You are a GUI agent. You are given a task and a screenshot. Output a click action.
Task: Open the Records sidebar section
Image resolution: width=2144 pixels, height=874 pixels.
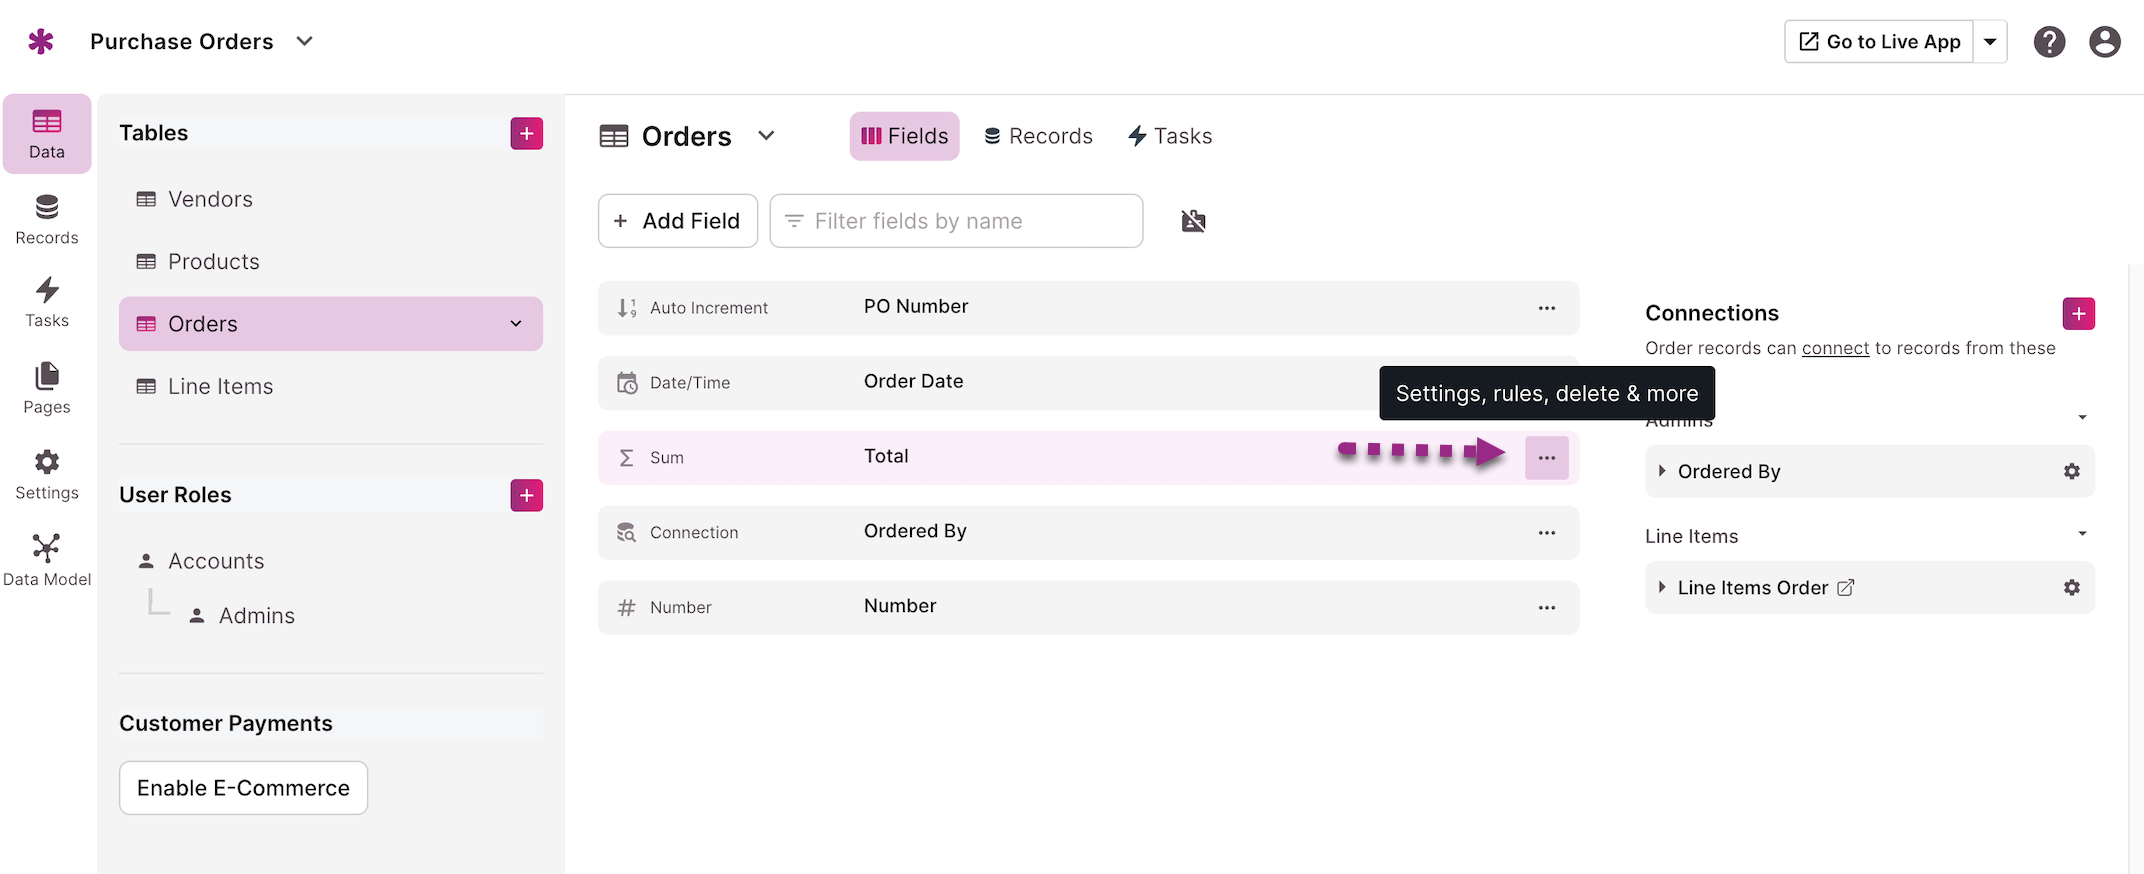[47, 219]
